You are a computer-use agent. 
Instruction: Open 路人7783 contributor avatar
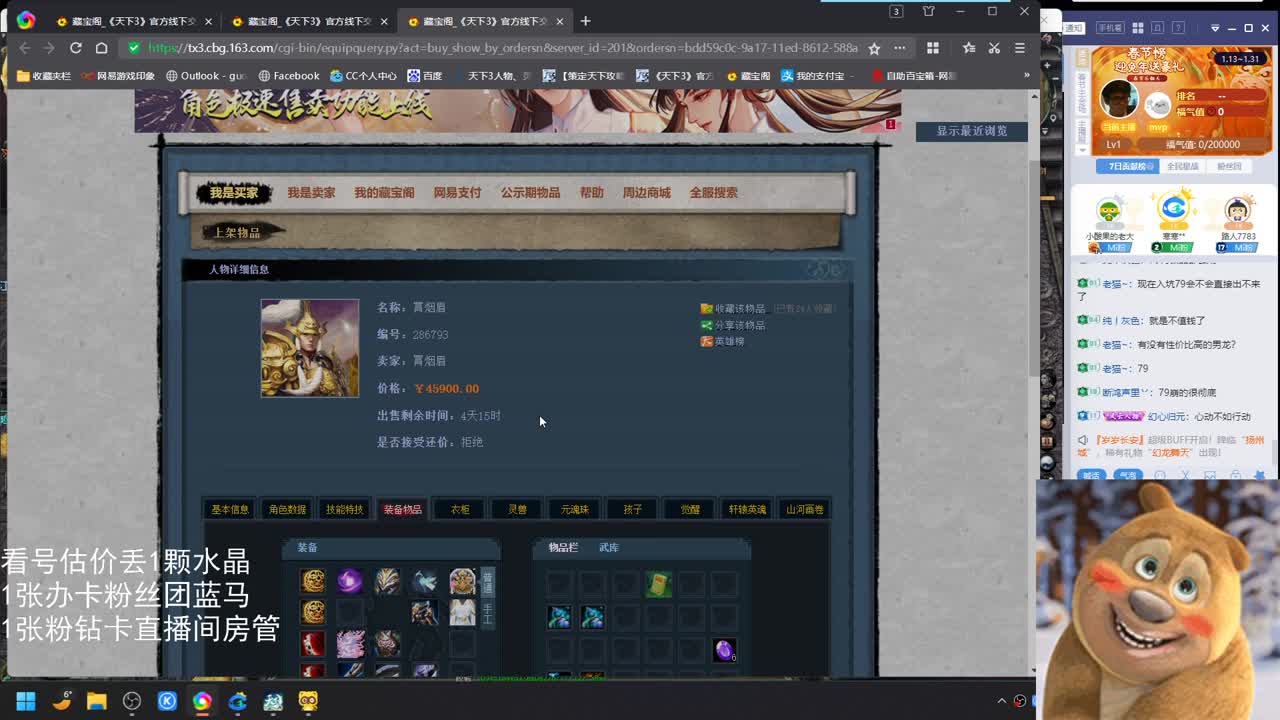1238,211
